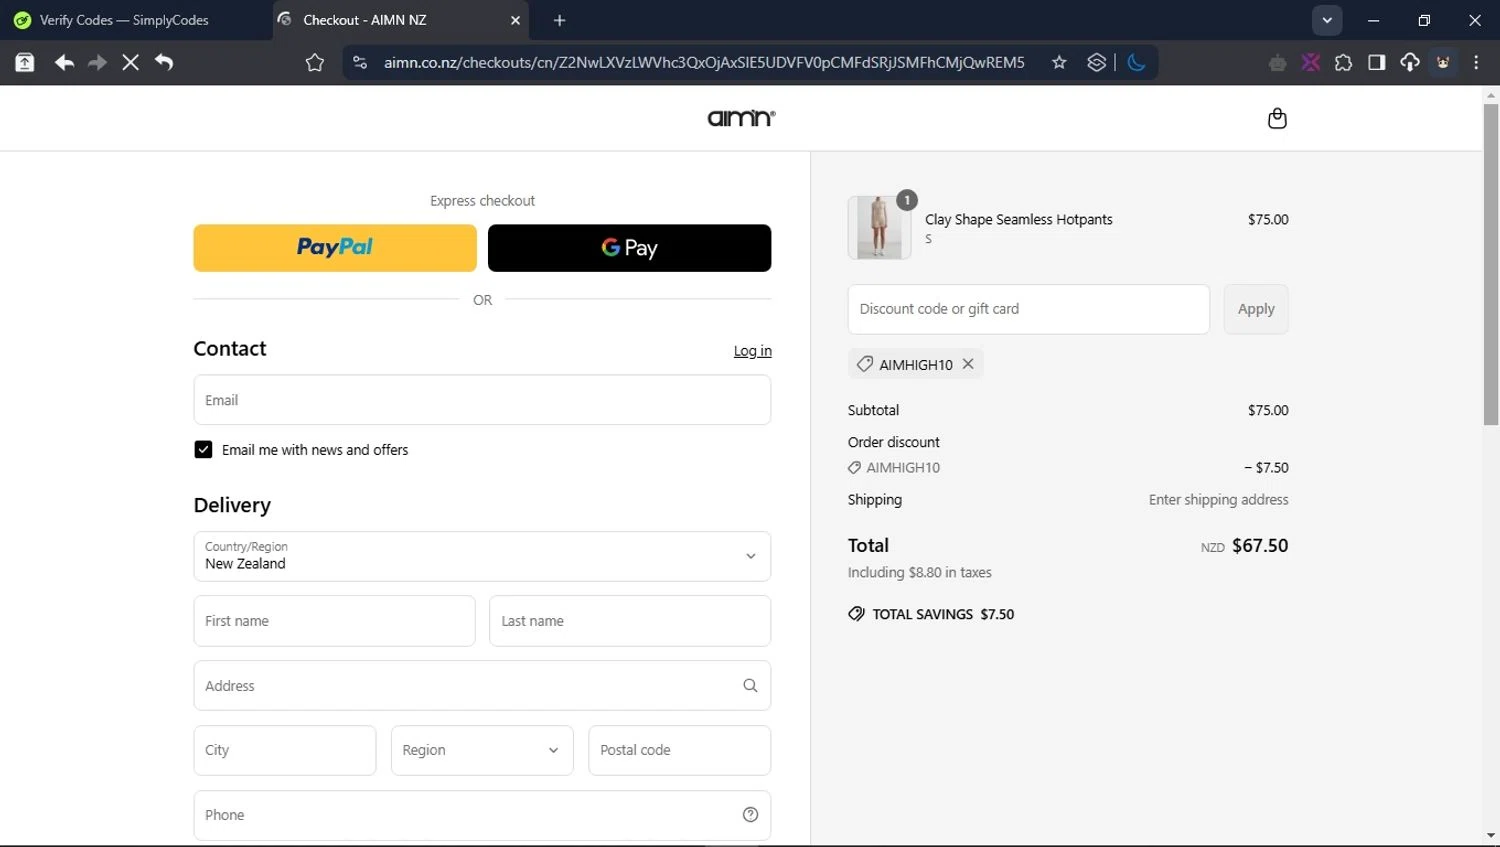Viewport: 1500px width, 847px height.
Task: Pay with PayPal express checkout
Action: click(x=335, y=248)
